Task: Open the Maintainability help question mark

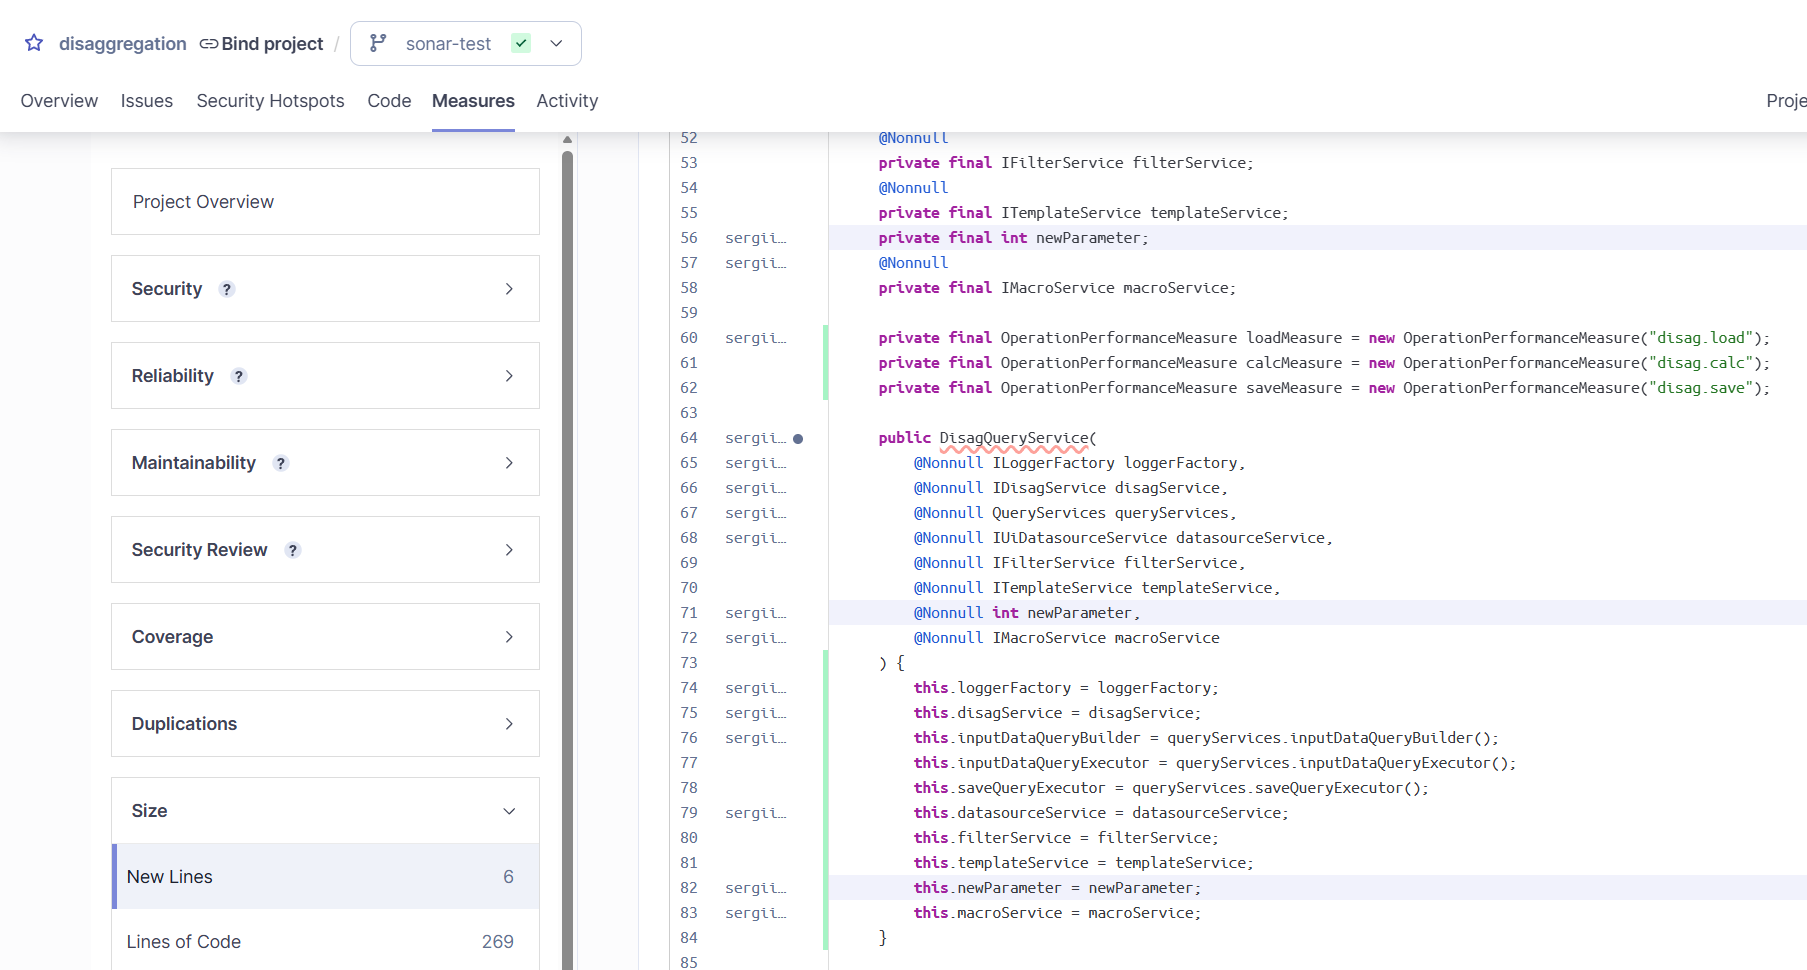Action: pos(281,463)
